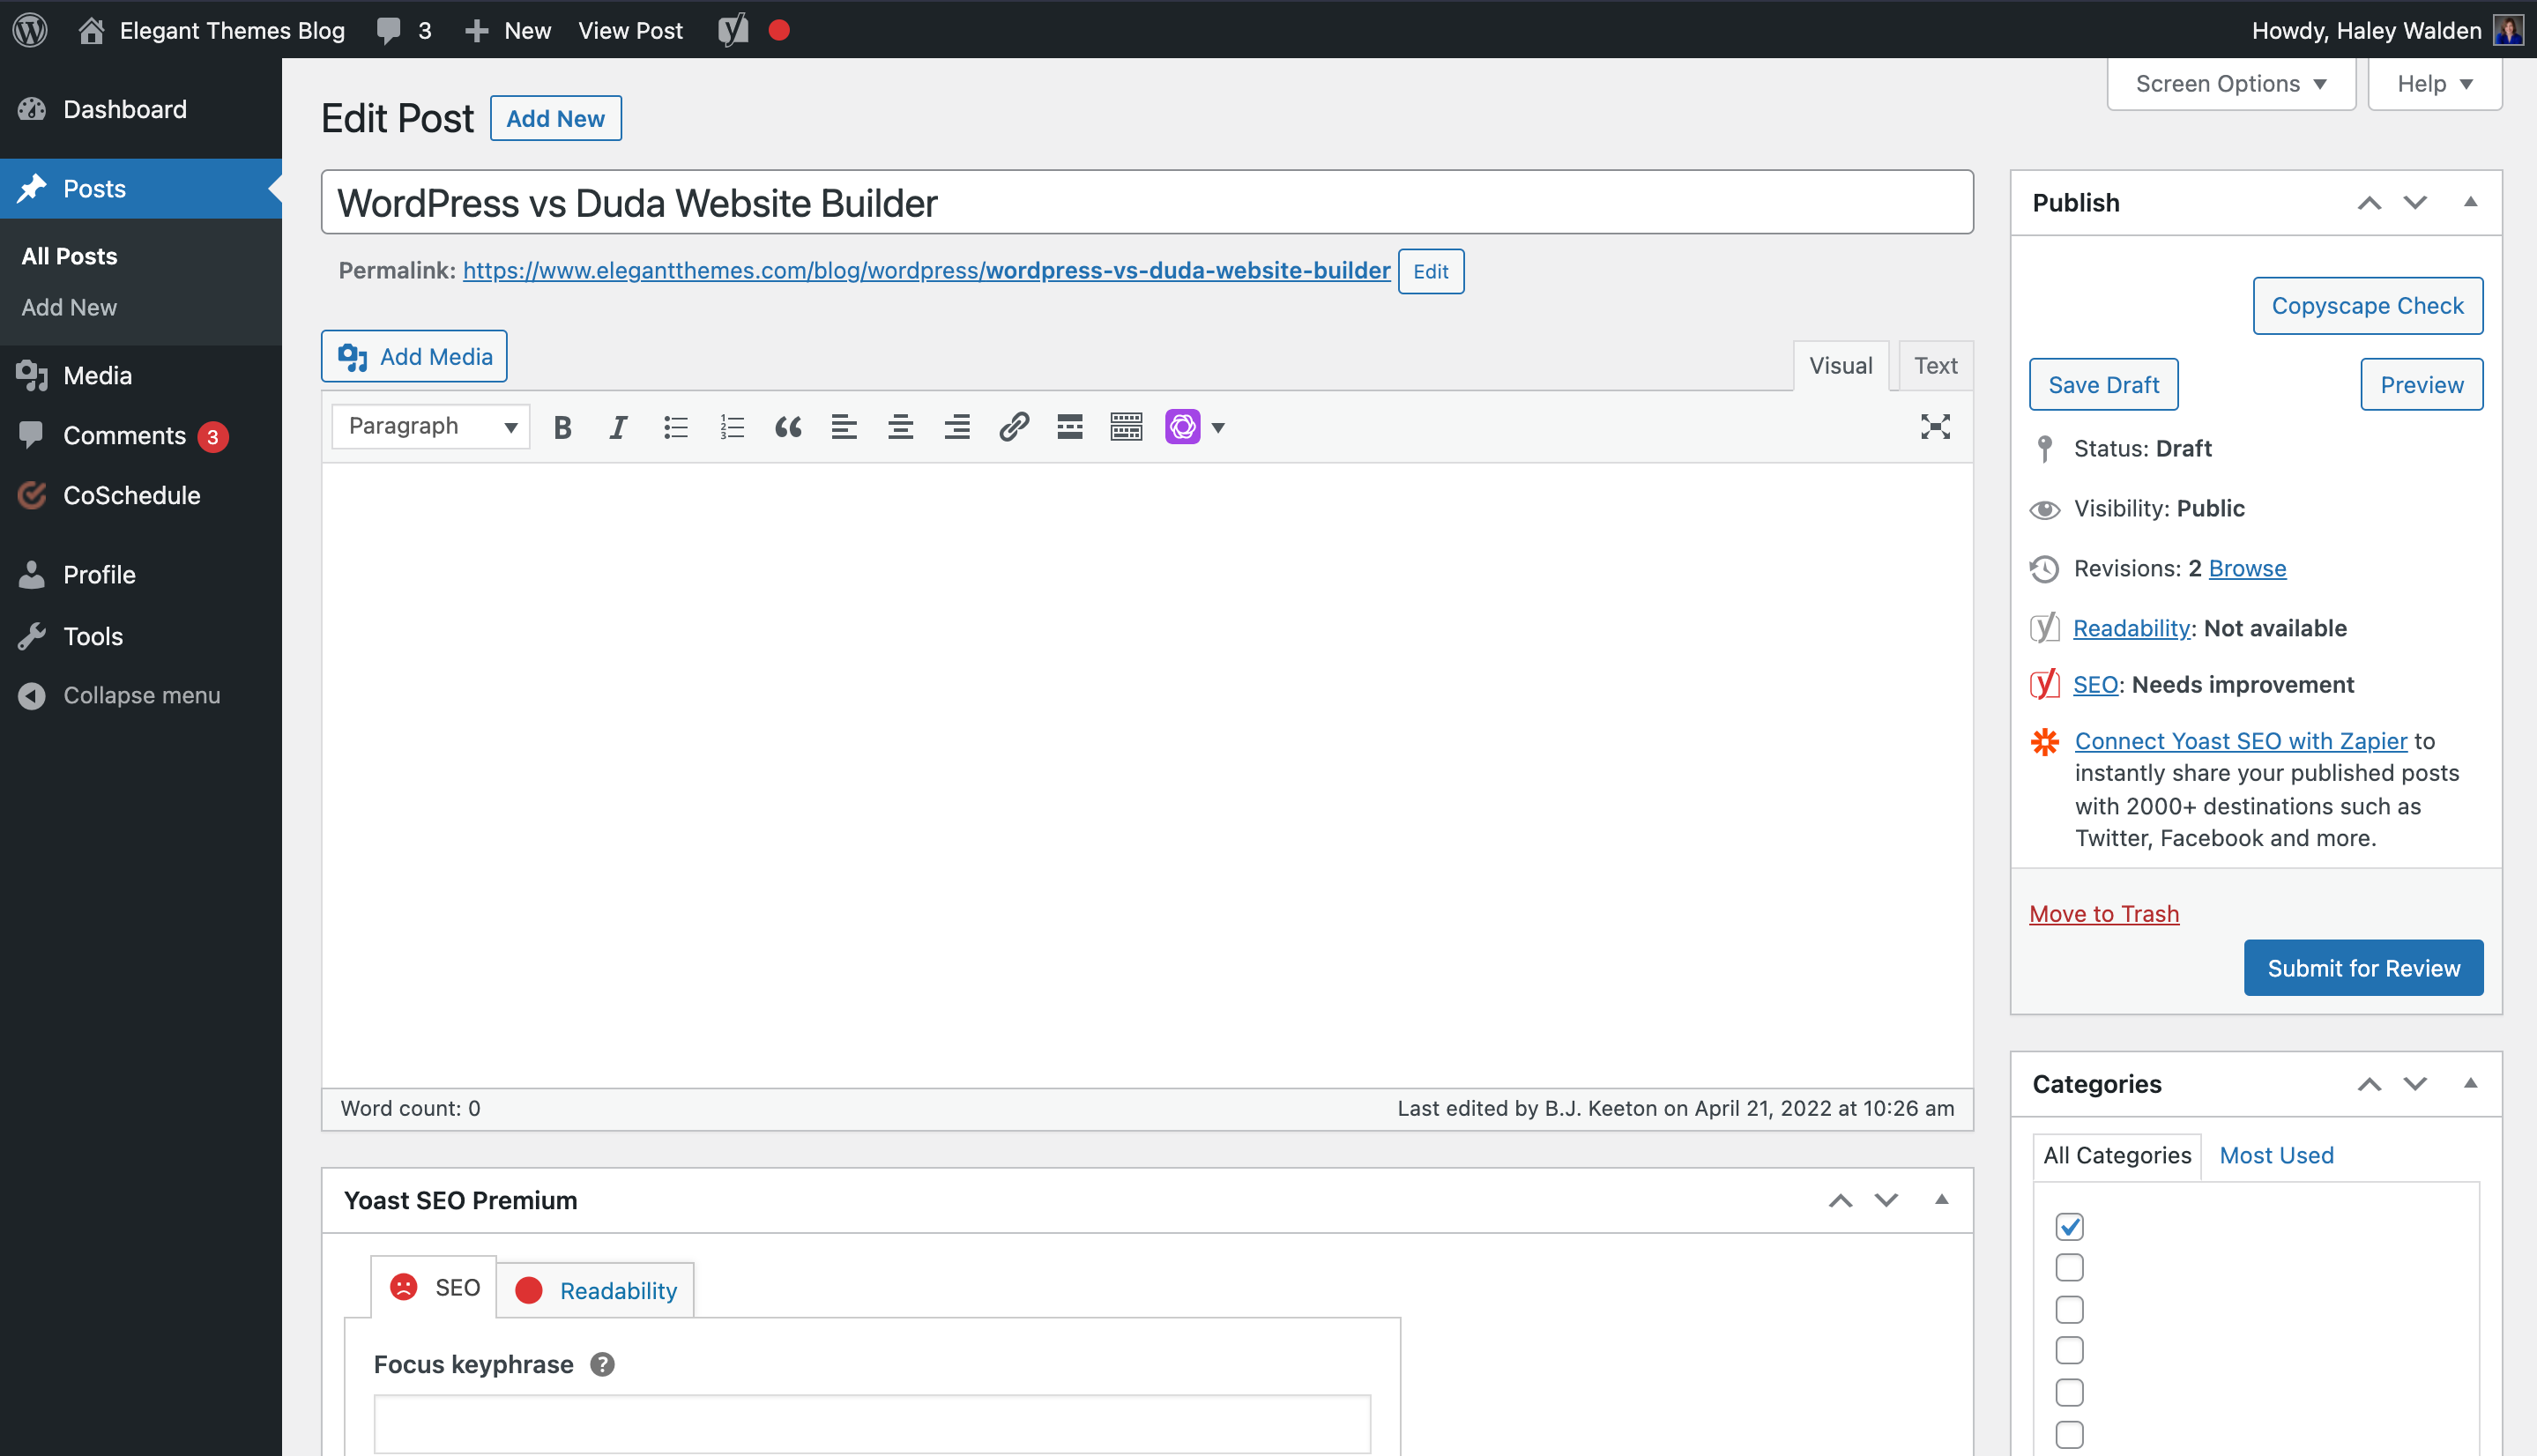Open the Posts menu item
The height and width of the screenshot is (1456, 2537).
(x=141, y=188)
